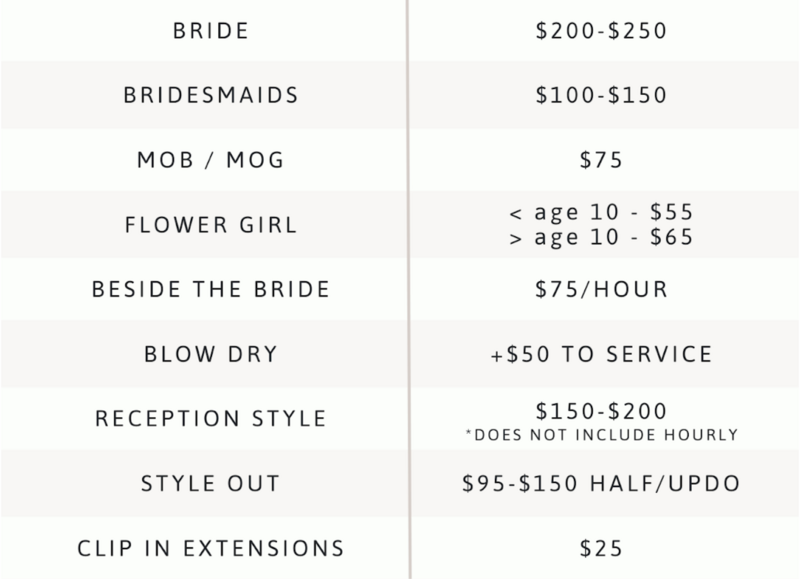Image resolution: width=800 pixels, height=579 pixels.
Task: Click the BRIDESMAIDS row label
Action: [211, 95]
